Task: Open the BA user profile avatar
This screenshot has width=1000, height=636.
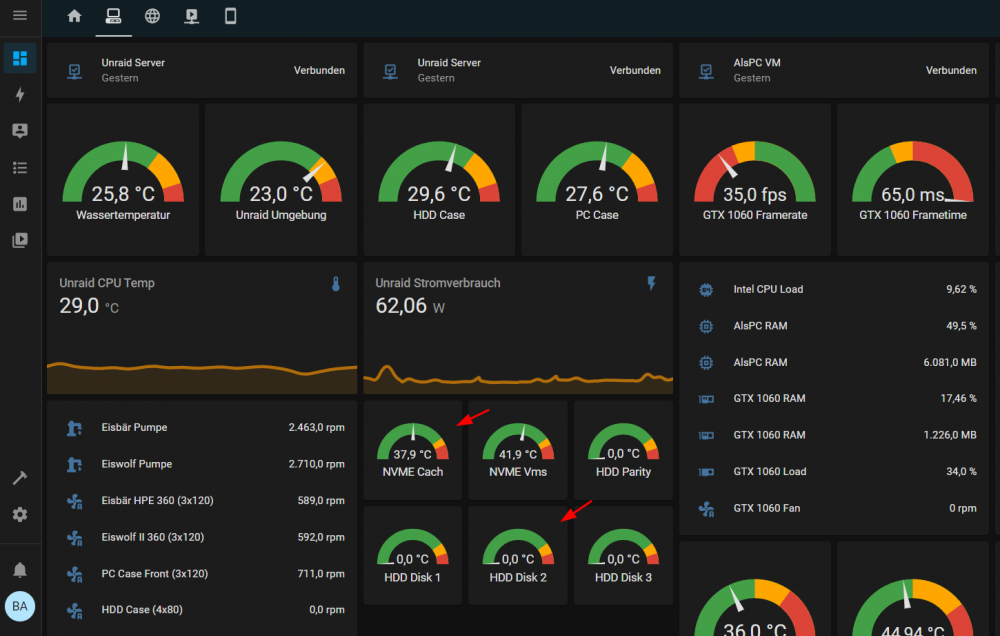Action: click(x=20, y=606)
